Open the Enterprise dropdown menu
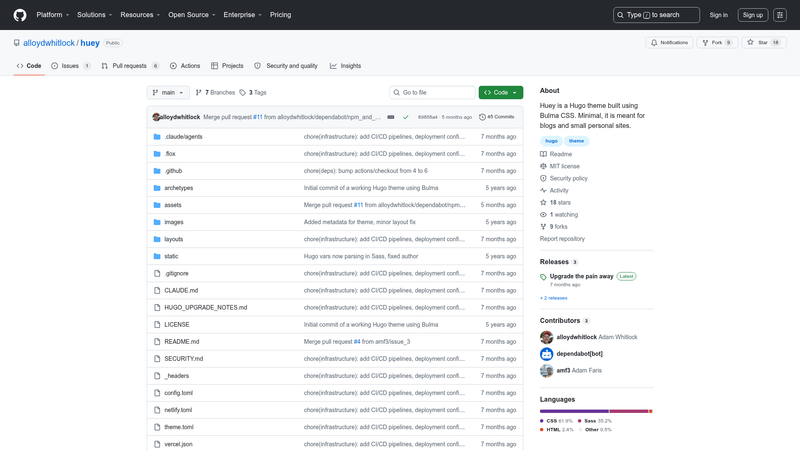This screenshot has height=450, width=800. (242, 15)
